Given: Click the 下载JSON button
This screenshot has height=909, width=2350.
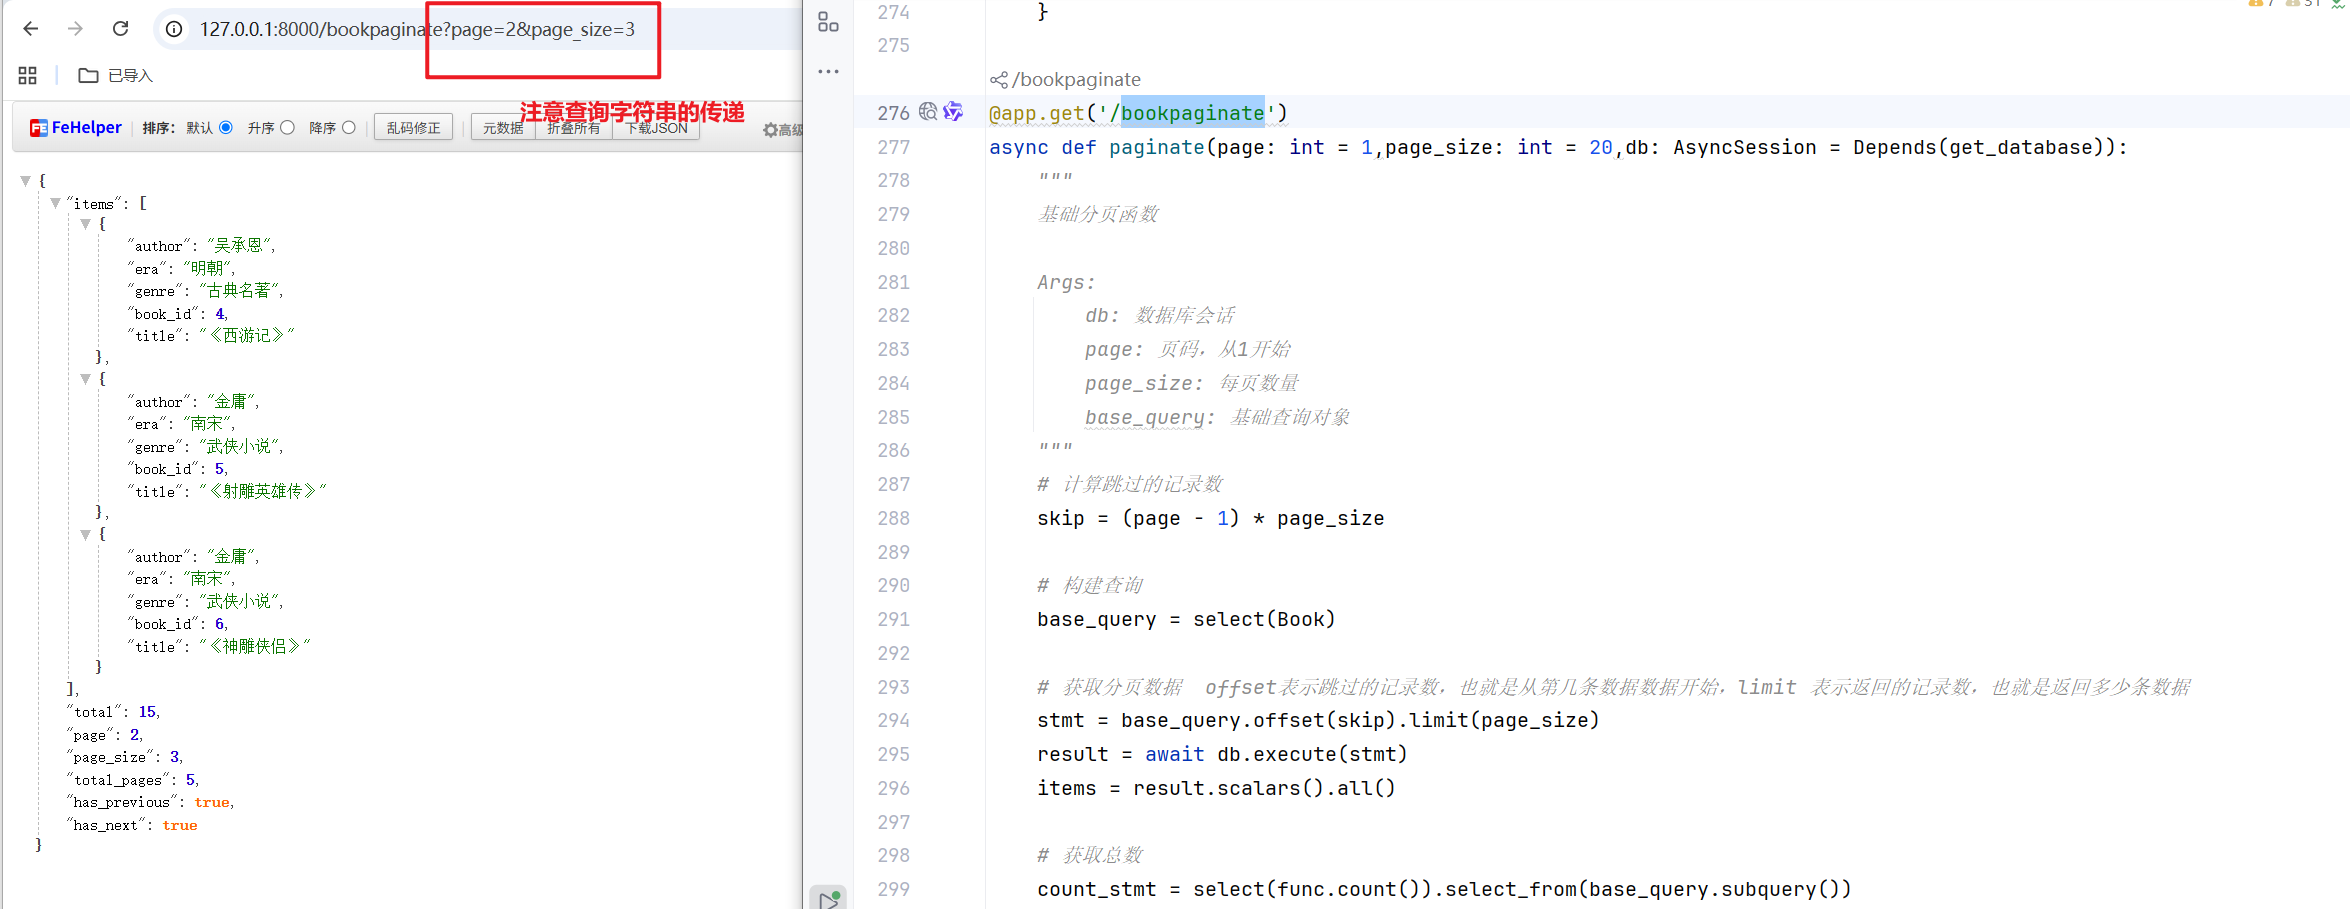Looking at the screenshot, I should (657, 128).
